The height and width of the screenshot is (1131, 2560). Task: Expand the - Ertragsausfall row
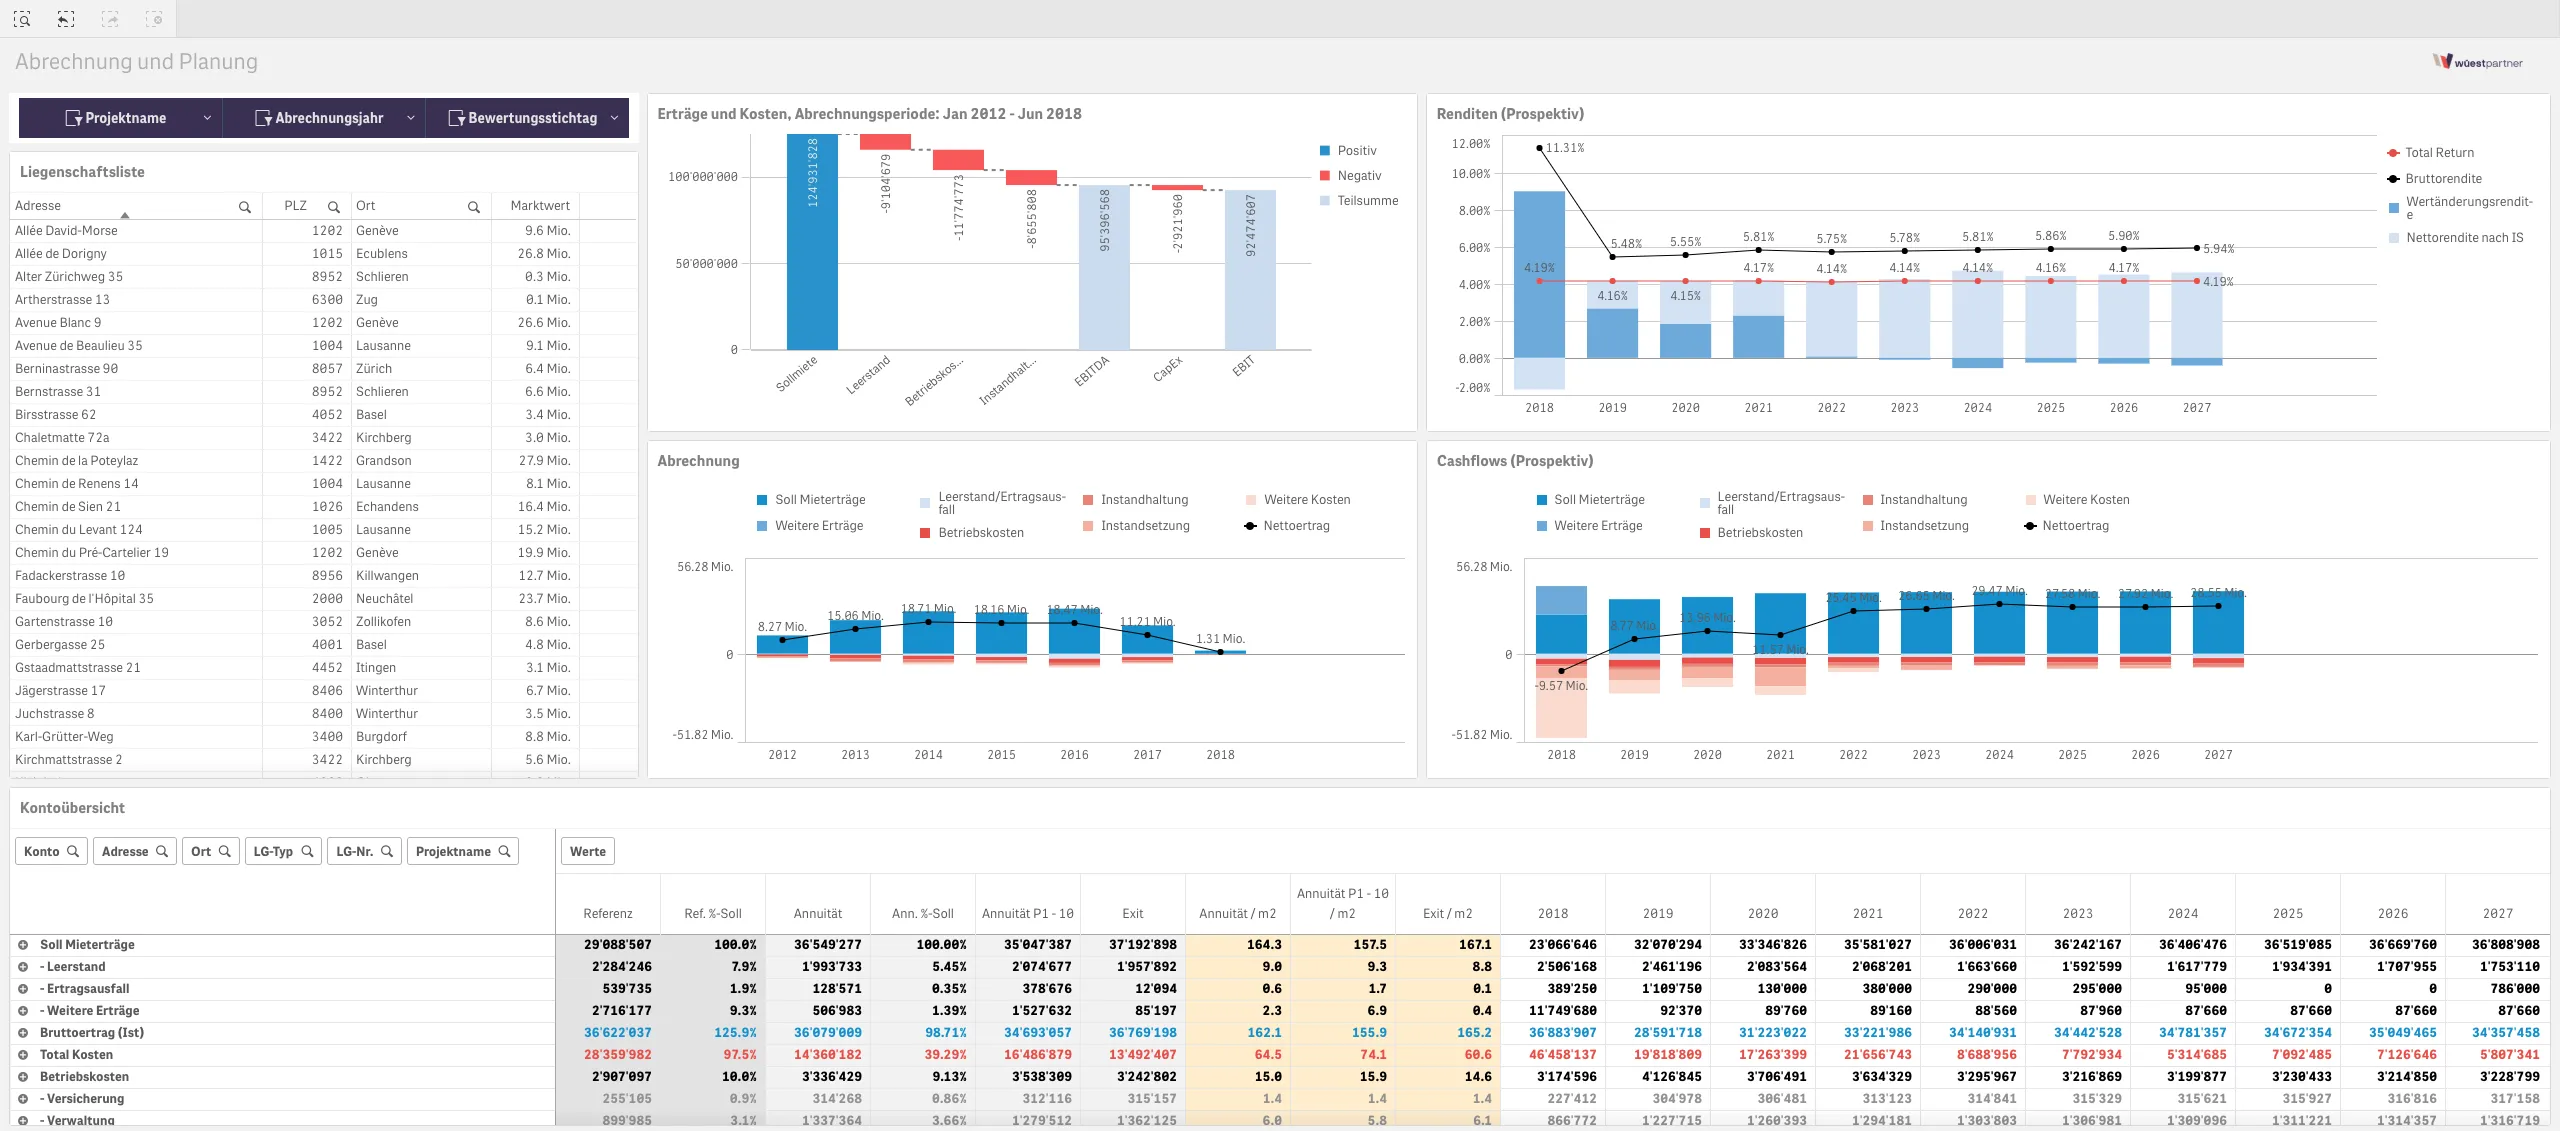(x=23, y=988)
